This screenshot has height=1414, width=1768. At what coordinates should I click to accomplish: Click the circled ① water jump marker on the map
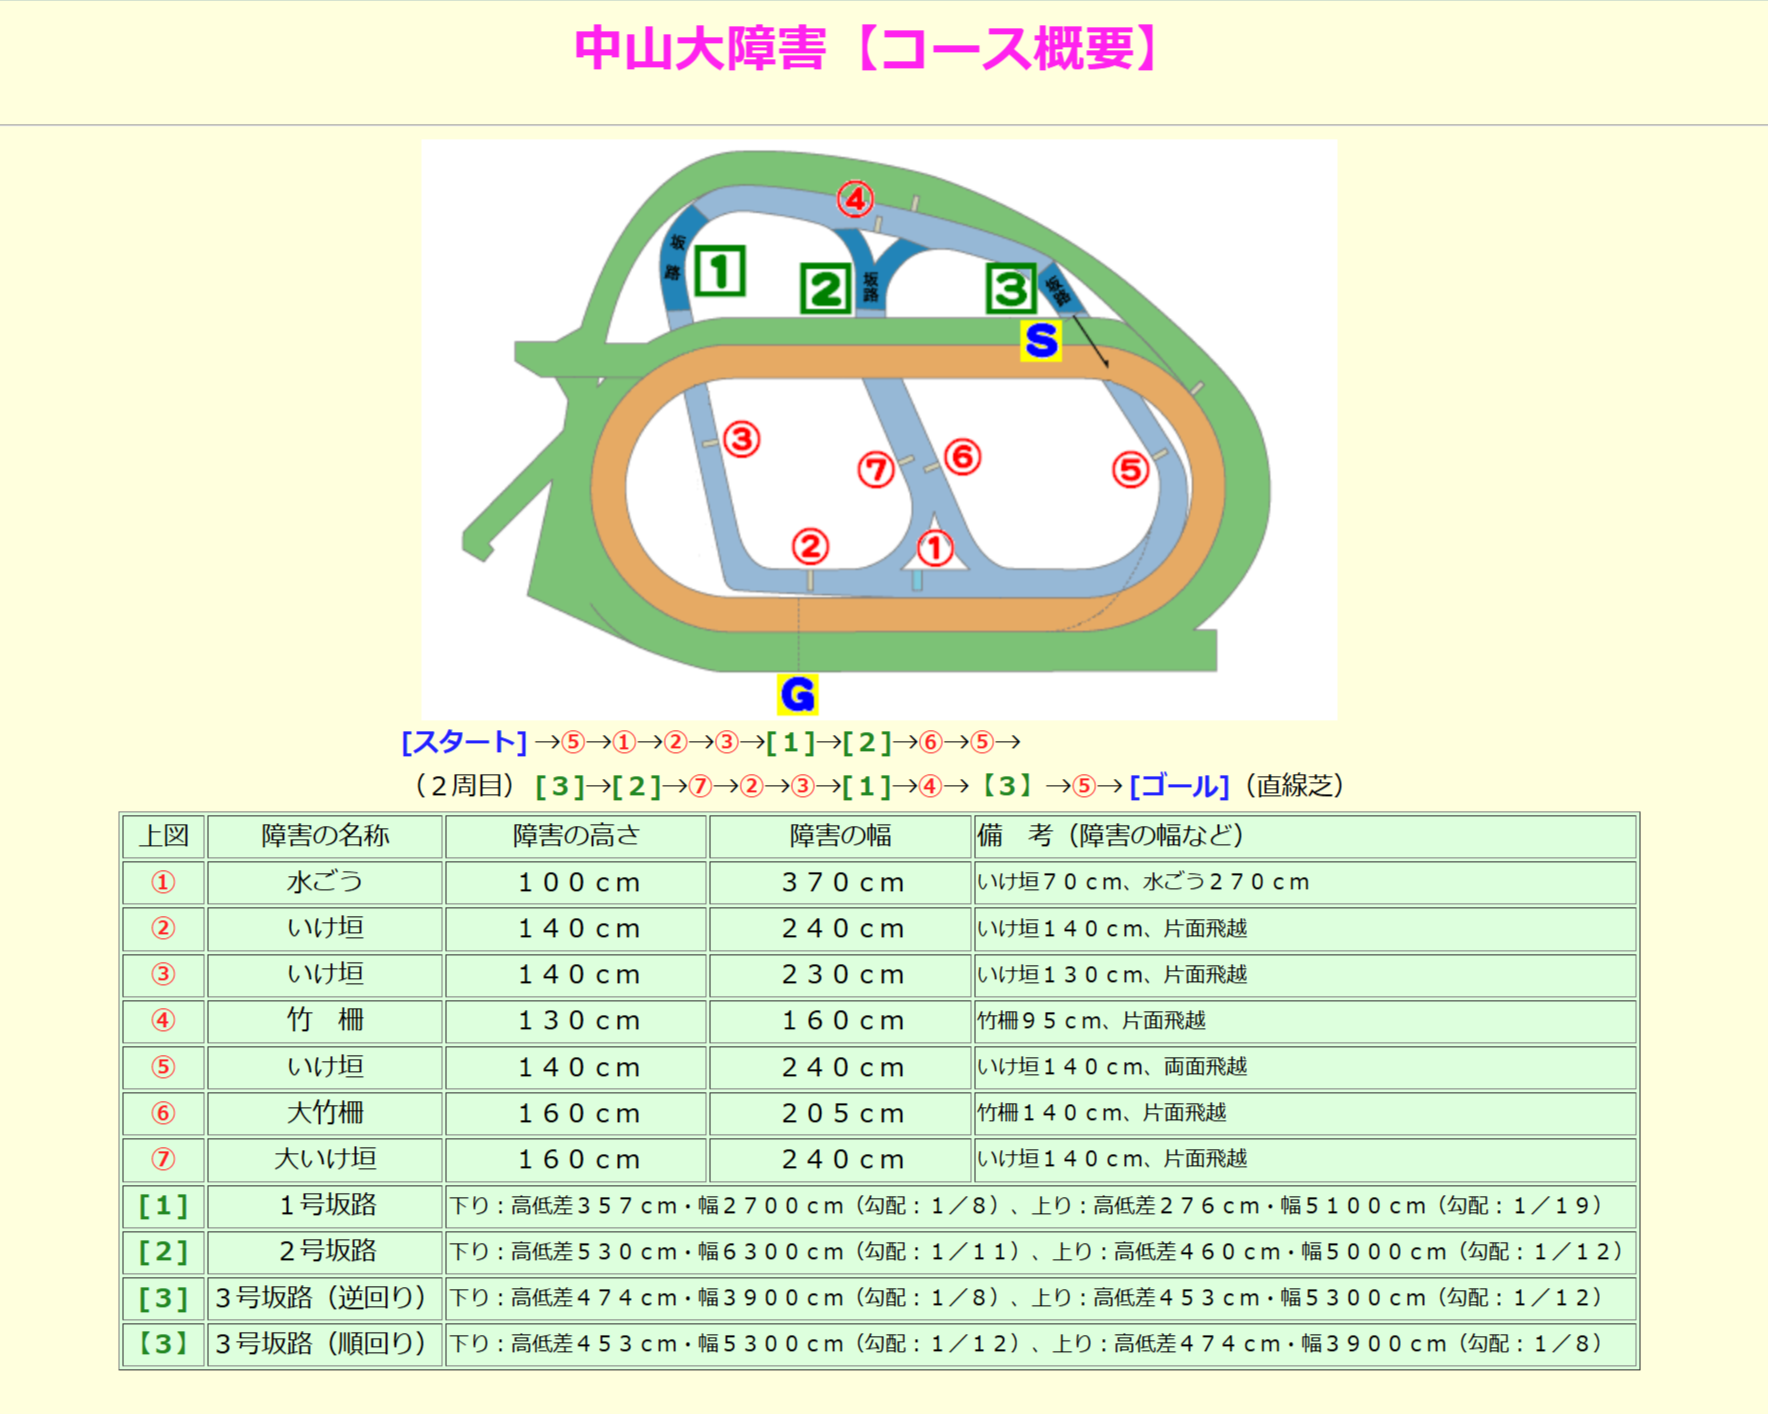pyautogui.click(x=935, y=548)
